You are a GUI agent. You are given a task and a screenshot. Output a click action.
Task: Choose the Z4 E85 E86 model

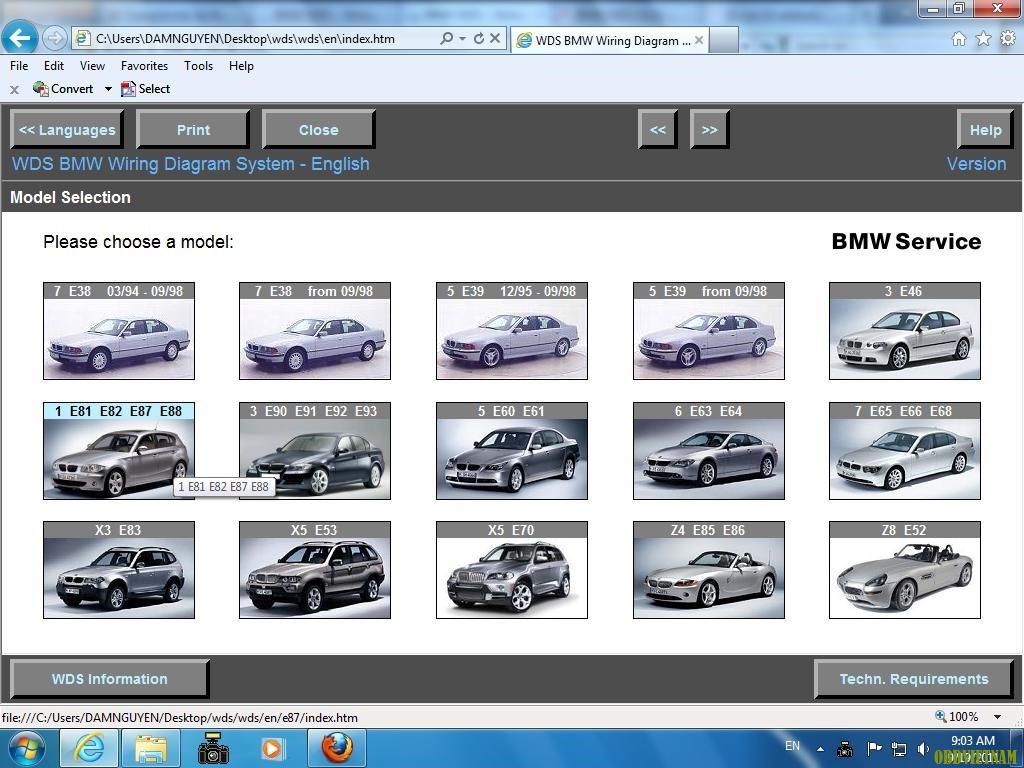[x=709, y=569]
